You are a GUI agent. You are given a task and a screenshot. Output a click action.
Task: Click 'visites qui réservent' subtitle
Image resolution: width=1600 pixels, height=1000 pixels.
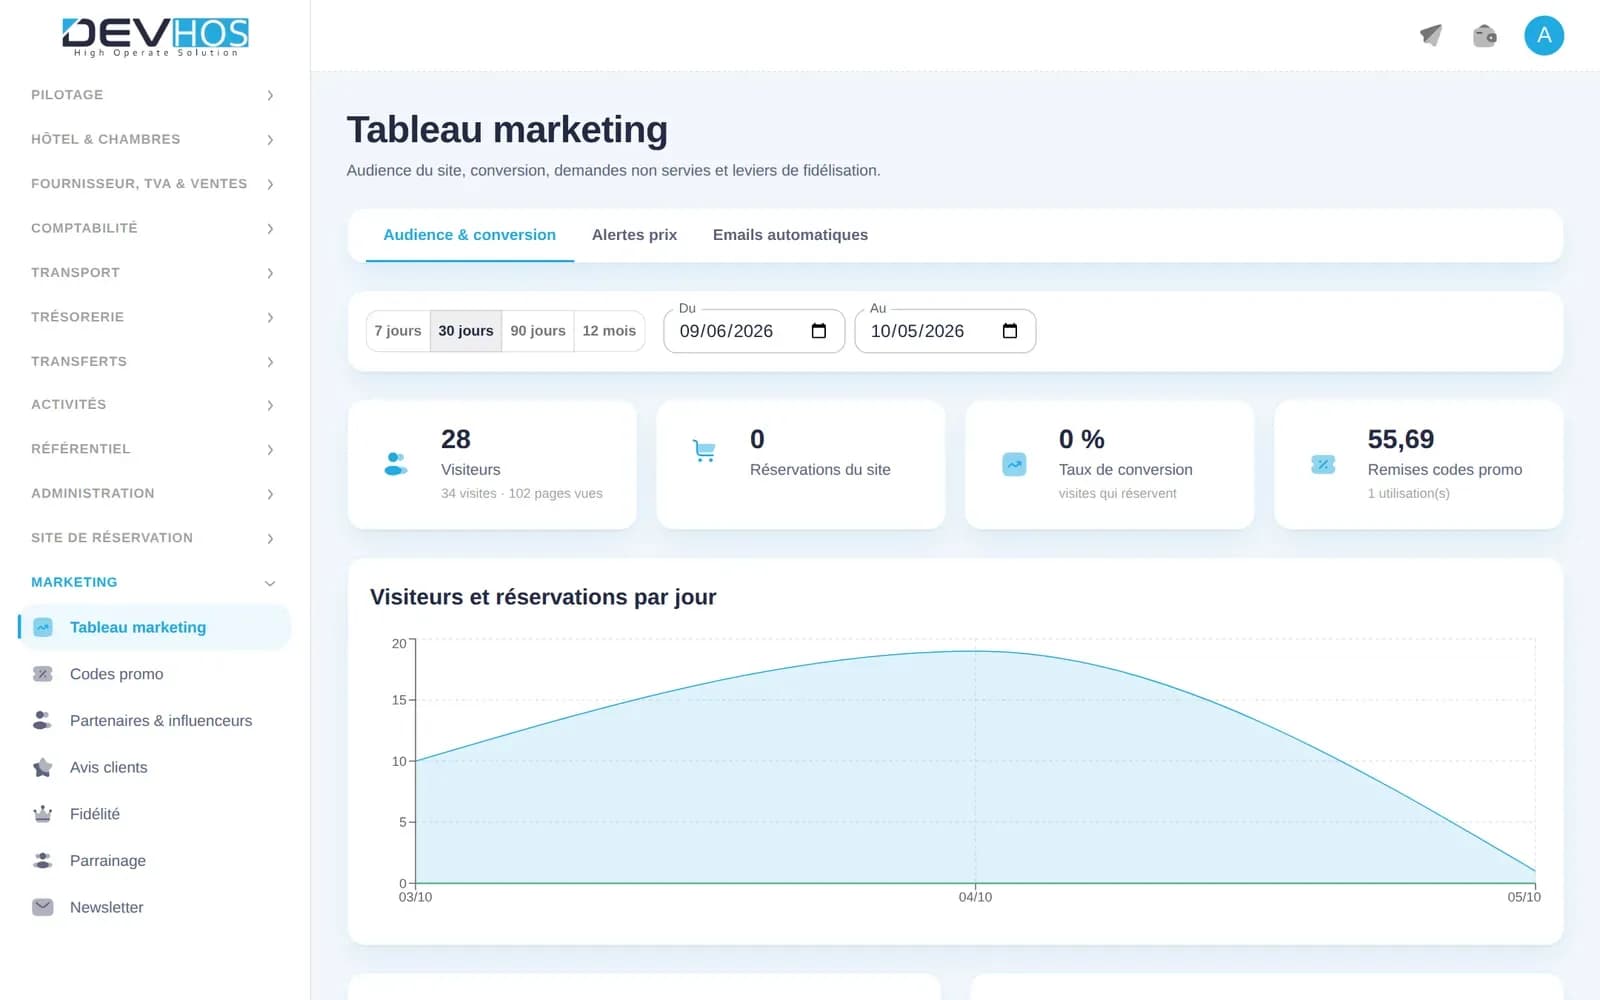tap(1118, 493)
